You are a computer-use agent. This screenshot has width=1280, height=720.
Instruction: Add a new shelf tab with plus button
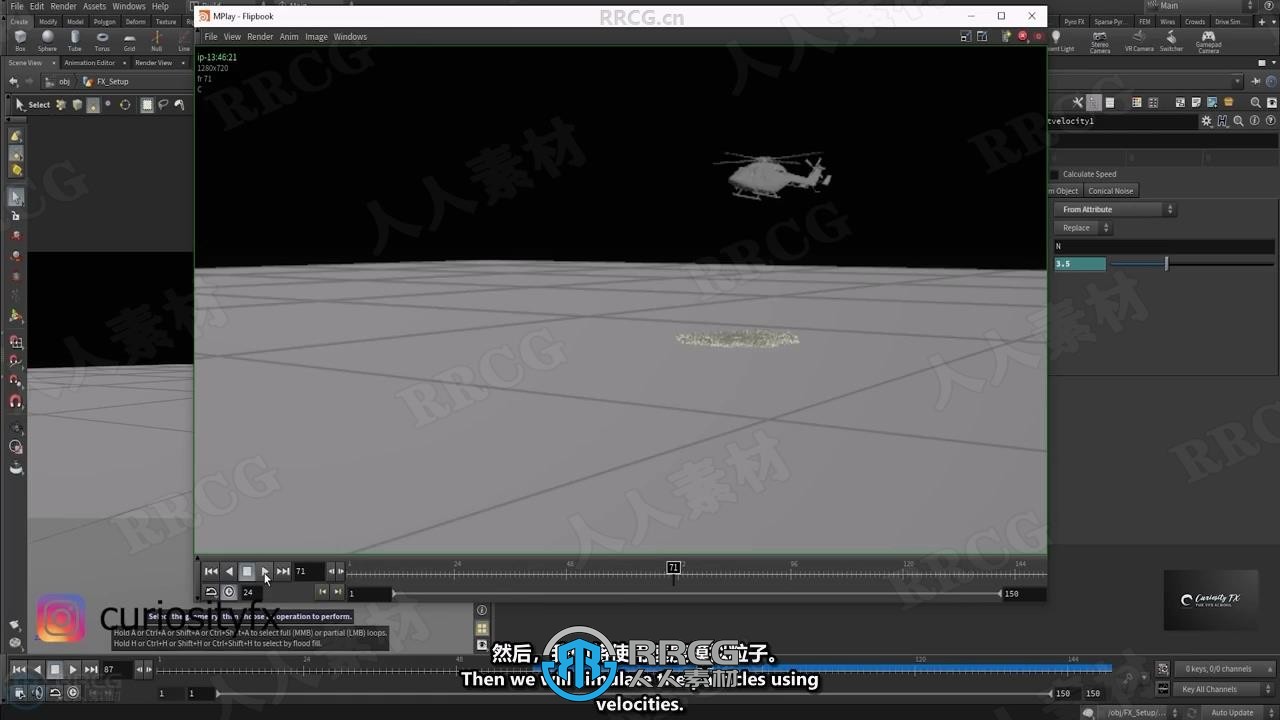(1263, 21)
